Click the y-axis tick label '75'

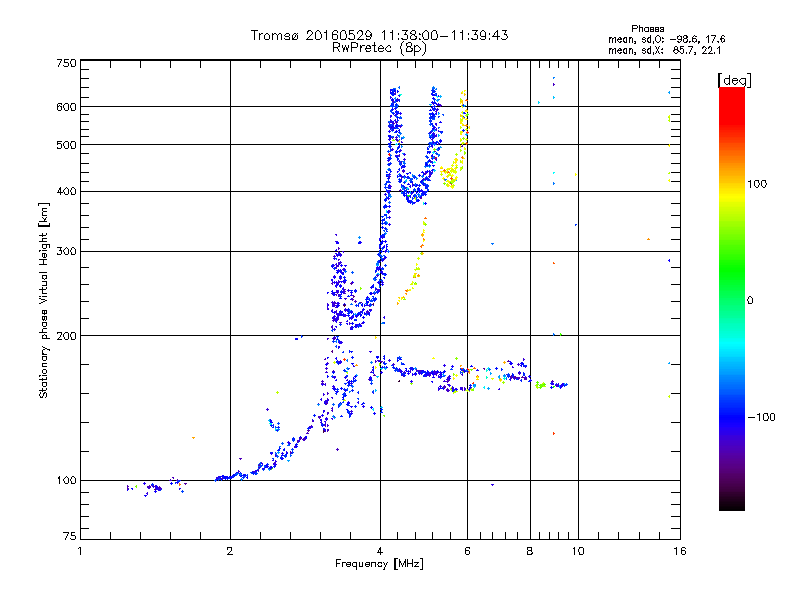(x=70, y=536)
